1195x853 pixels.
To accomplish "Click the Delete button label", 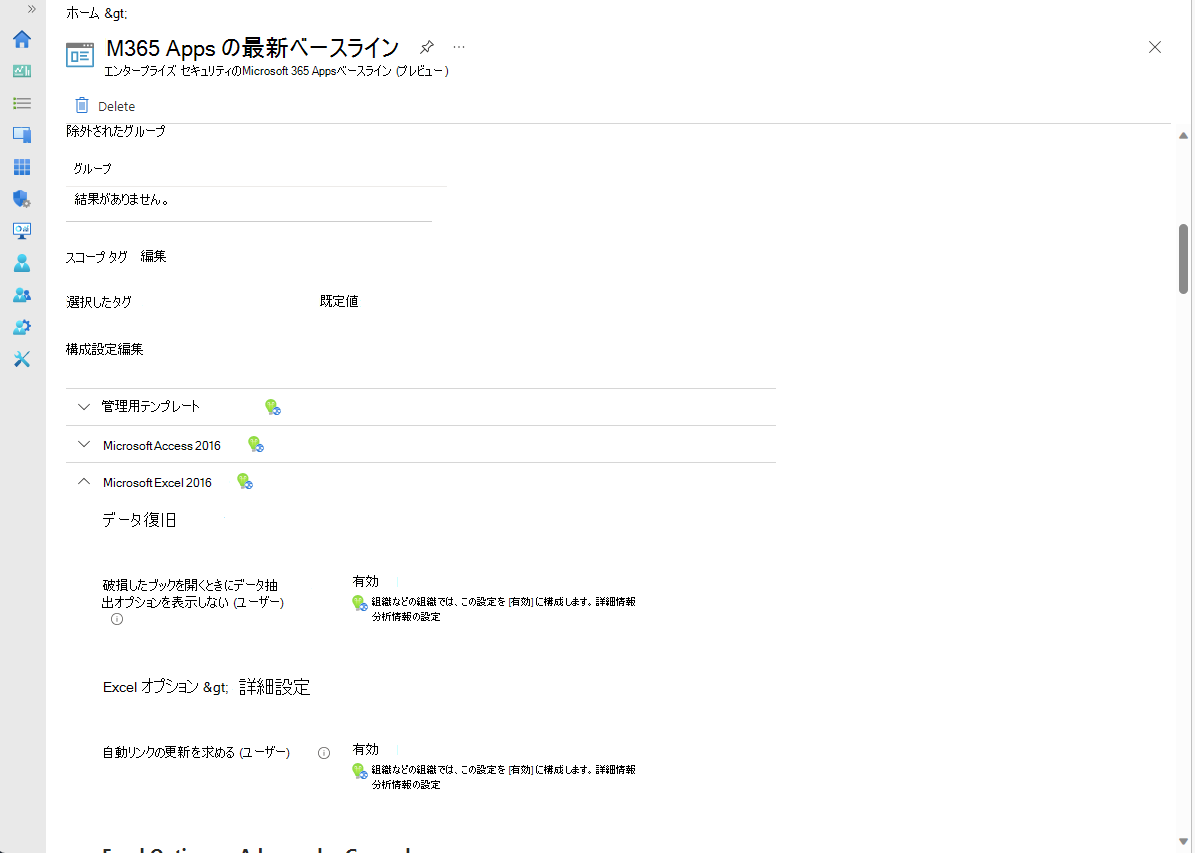I will click(117, 107).
